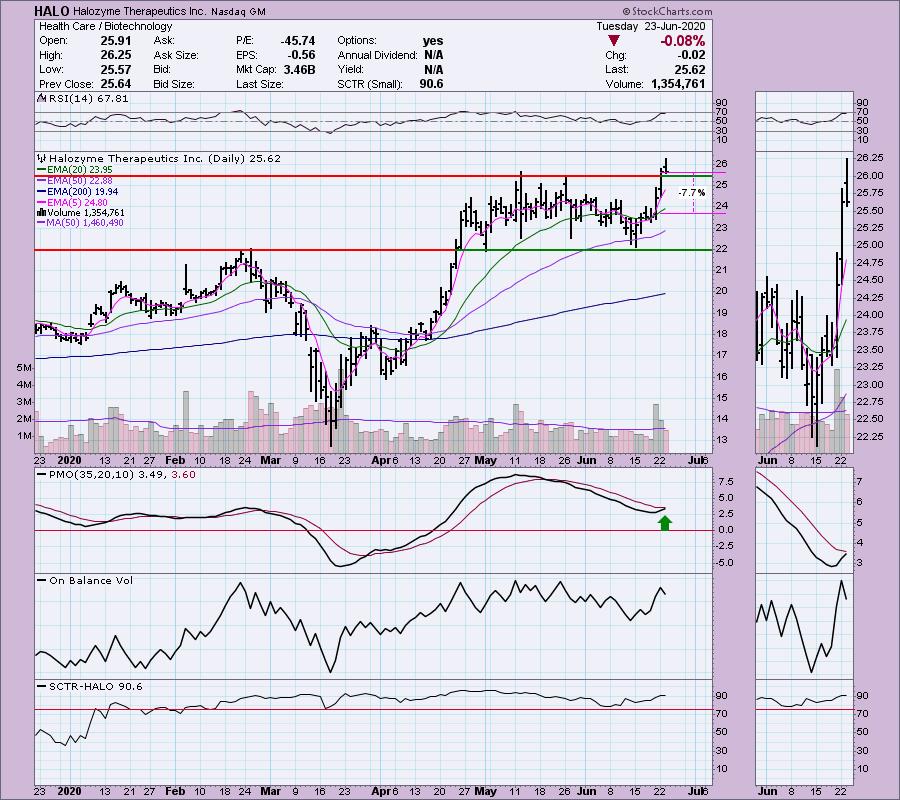Screen dimensions: 900x800
Task: Click the green up arrow on PMO panel
Action: [x=665, y=522]
